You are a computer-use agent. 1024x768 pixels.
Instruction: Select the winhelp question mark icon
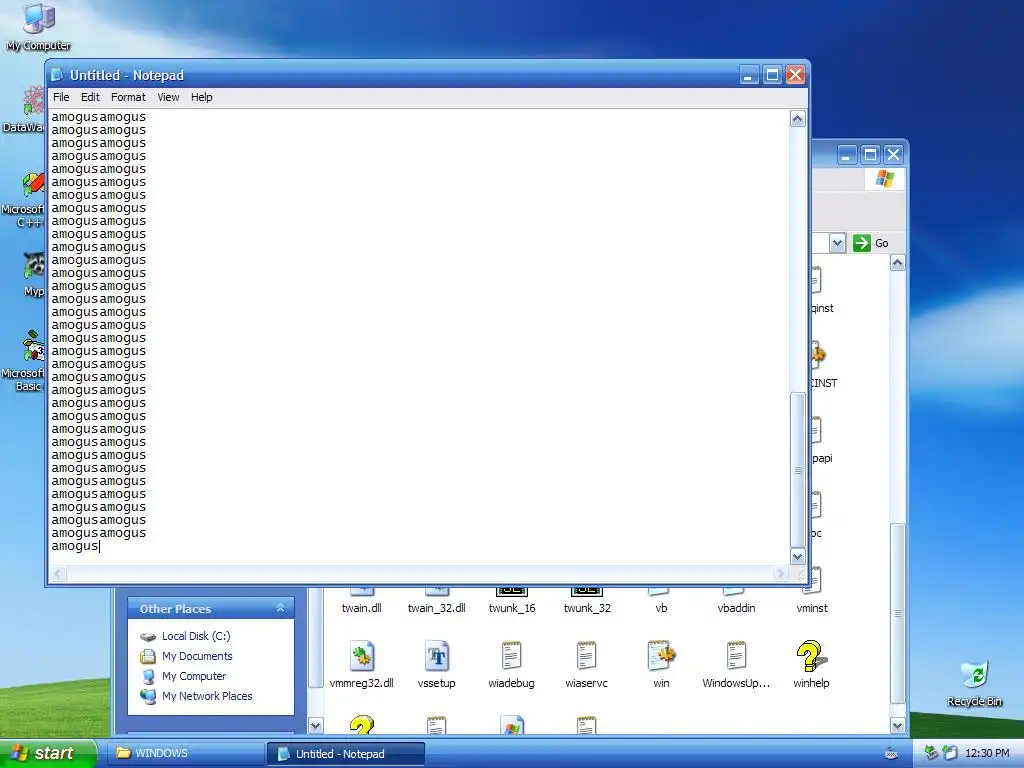coord(810,656)
